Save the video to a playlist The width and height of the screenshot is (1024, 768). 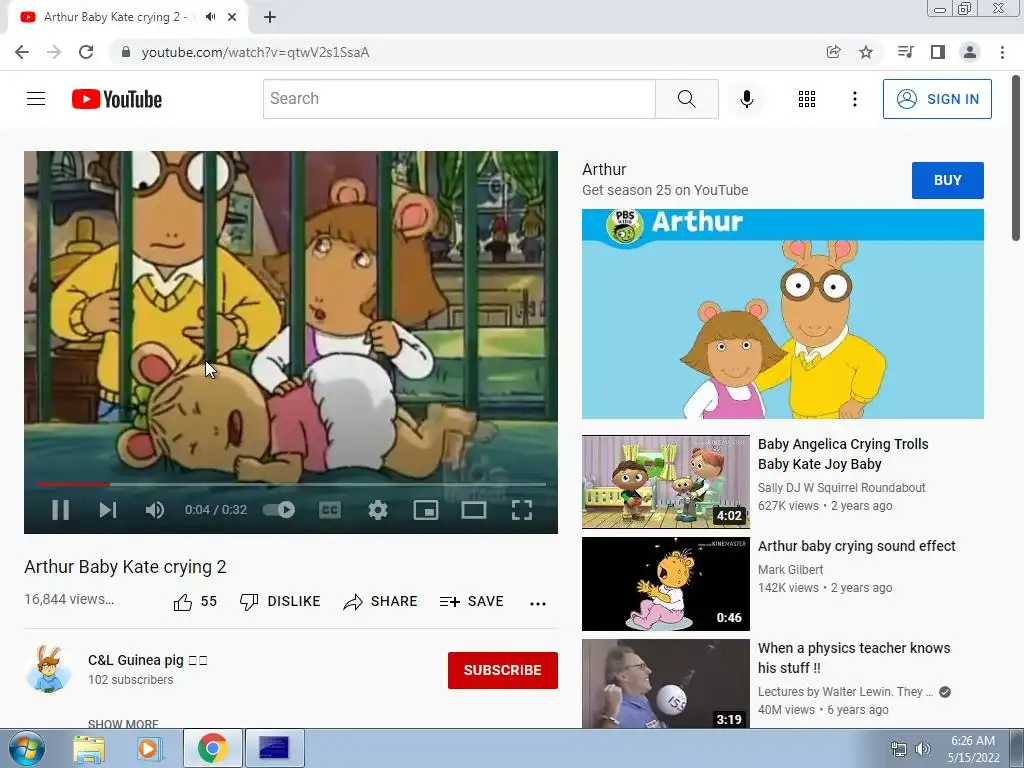[471, 601]
